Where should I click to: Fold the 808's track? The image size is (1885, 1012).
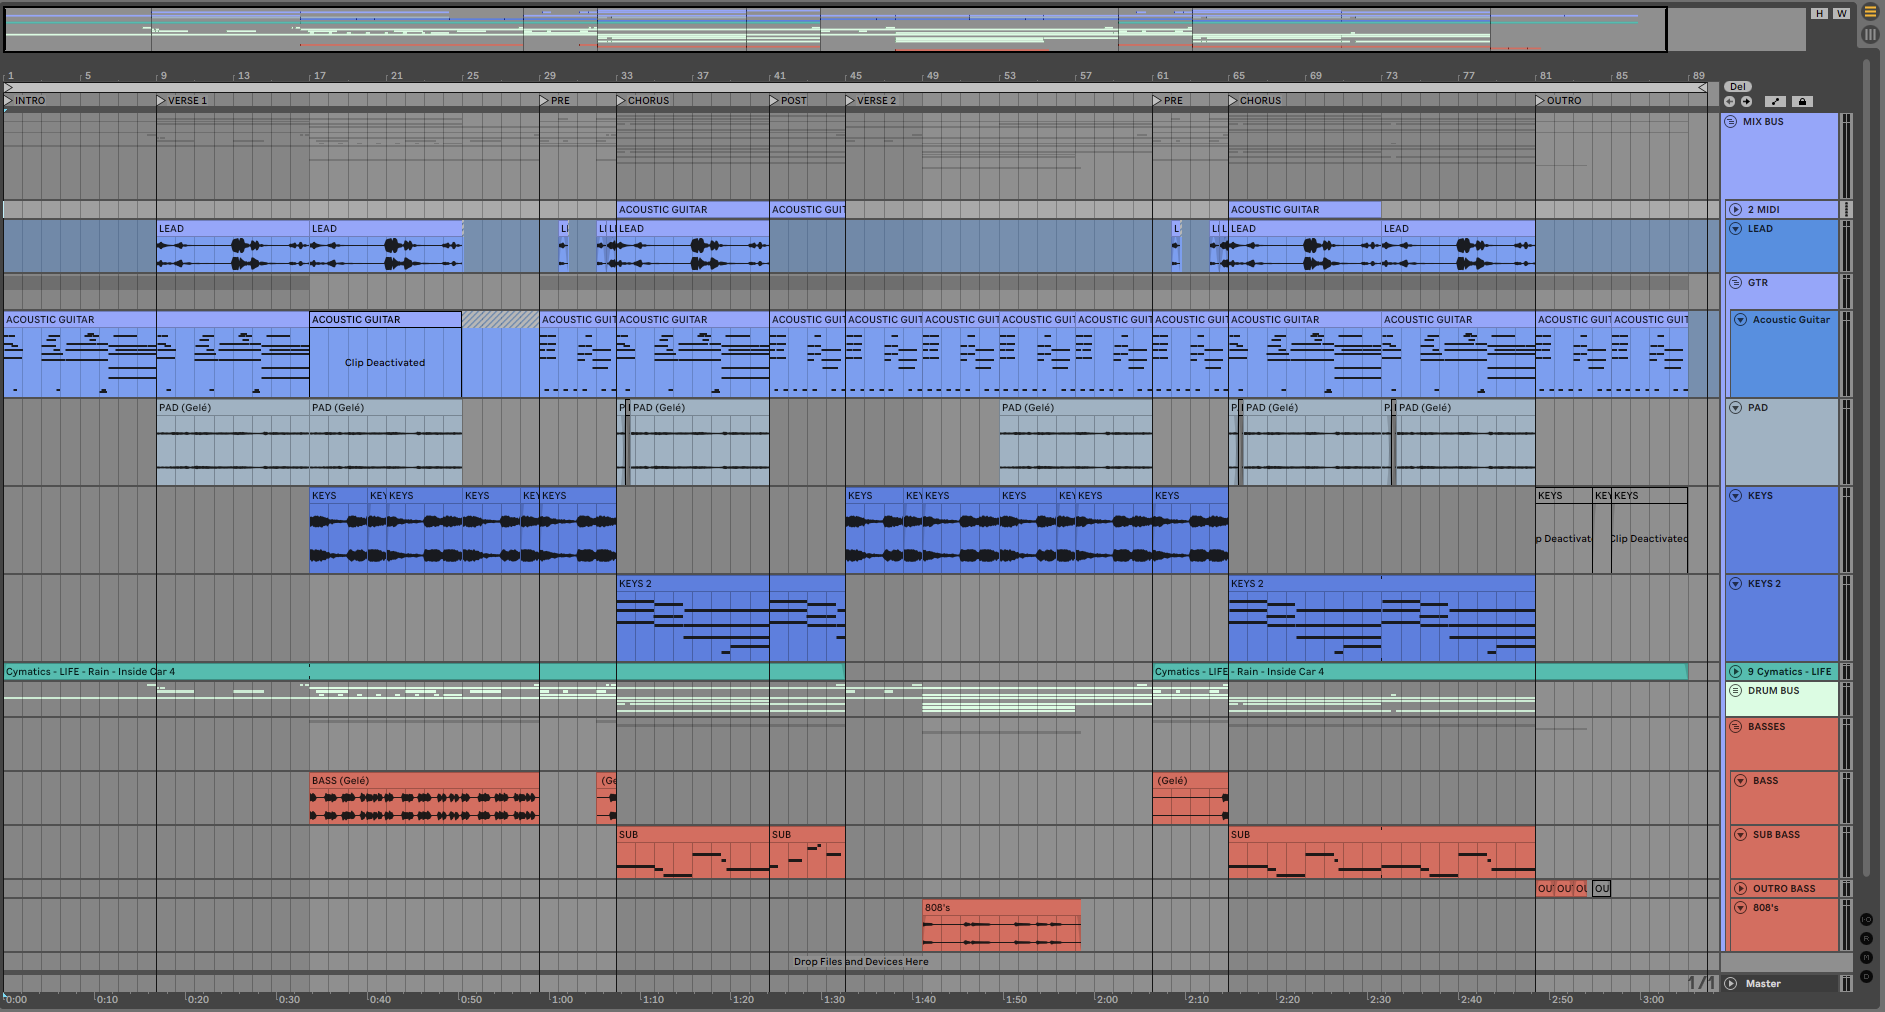pos(1741,908)
